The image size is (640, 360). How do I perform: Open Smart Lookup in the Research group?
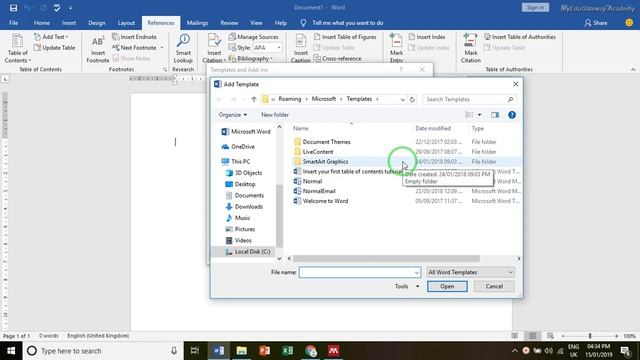[x=183, y=49]
